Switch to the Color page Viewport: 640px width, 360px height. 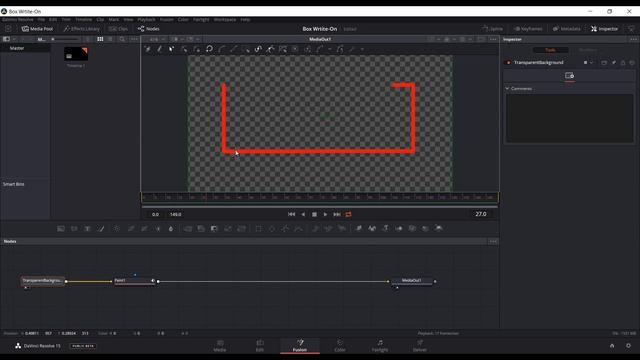pyautogui.click(x=340, y=345)
